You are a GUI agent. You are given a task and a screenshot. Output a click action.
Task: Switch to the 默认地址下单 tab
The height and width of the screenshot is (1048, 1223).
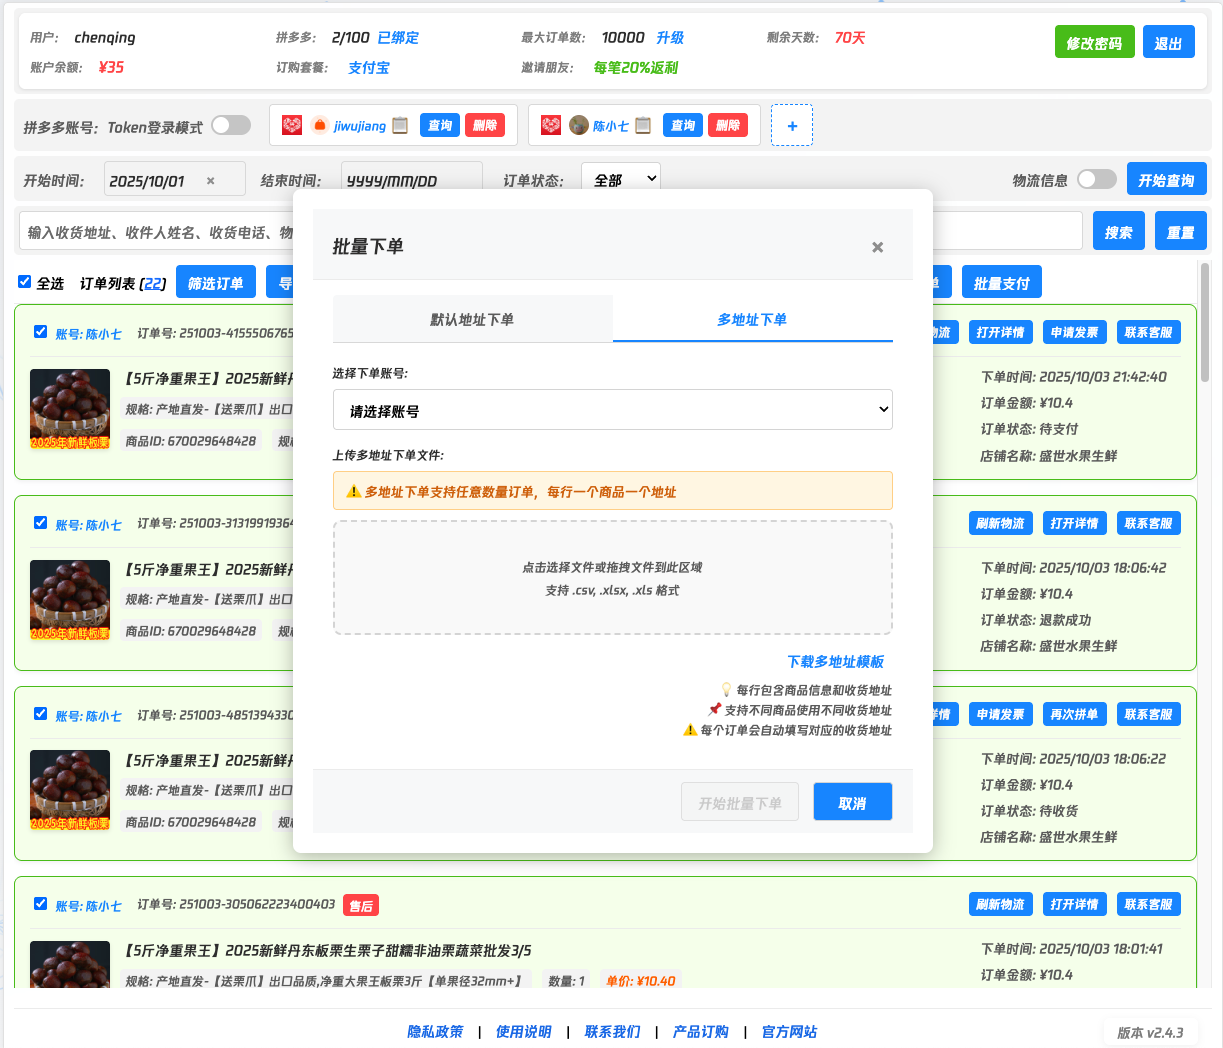click(472, 320)
